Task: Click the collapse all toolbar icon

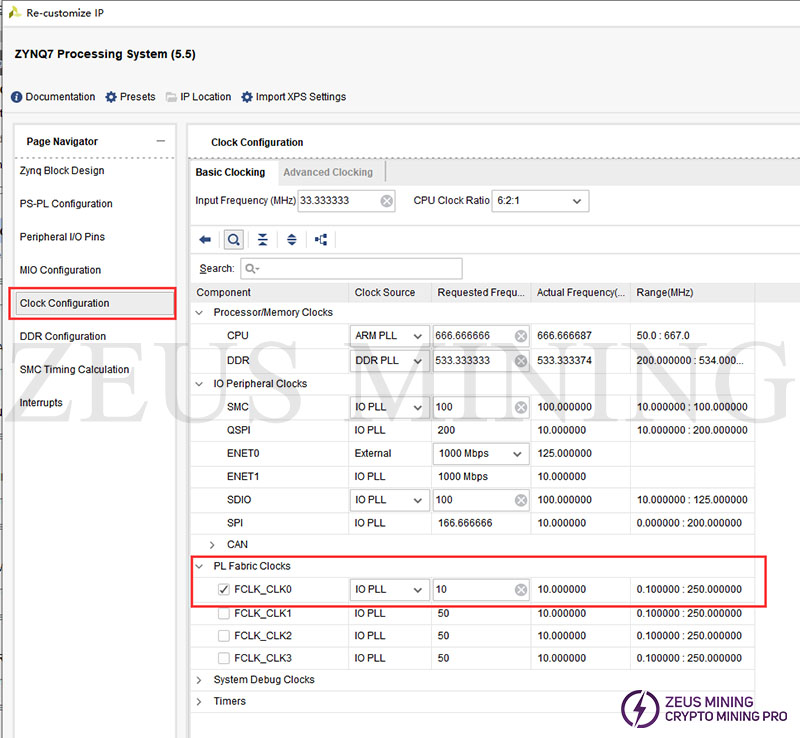Action: click(x=262, y=240)
